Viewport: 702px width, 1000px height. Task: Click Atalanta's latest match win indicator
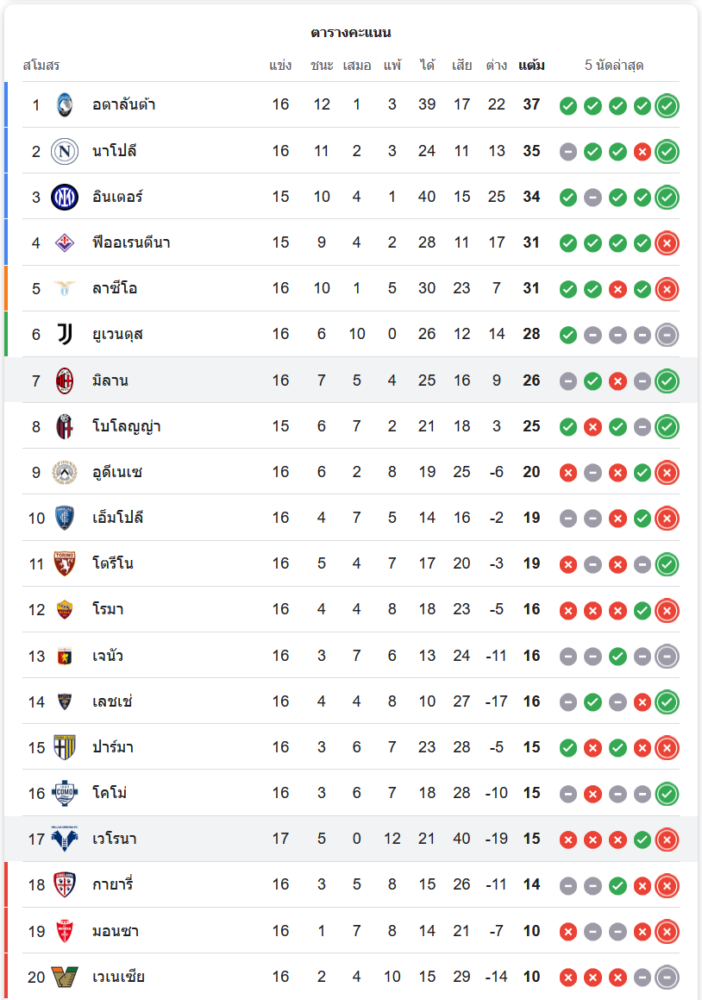coord(667,105)
